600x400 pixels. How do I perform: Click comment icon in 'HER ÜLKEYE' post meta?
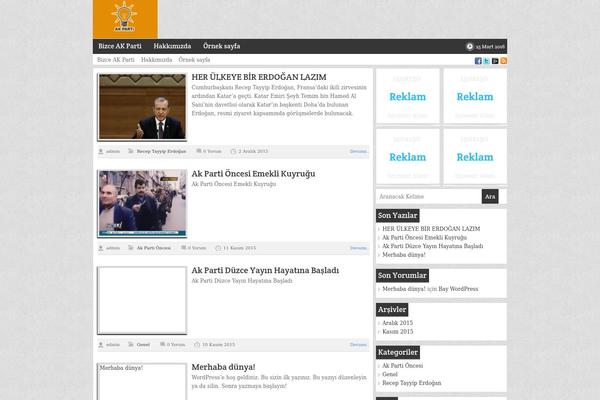pos(199,151)
